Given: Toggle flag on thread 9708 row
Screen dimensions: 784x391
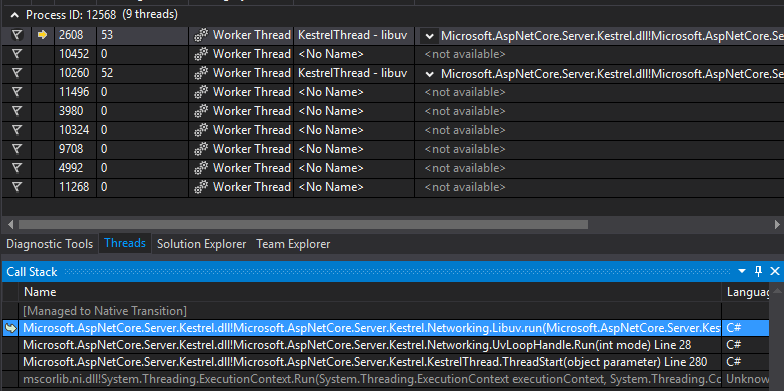Looking at the screenshot, I should [x=17, y=149].
